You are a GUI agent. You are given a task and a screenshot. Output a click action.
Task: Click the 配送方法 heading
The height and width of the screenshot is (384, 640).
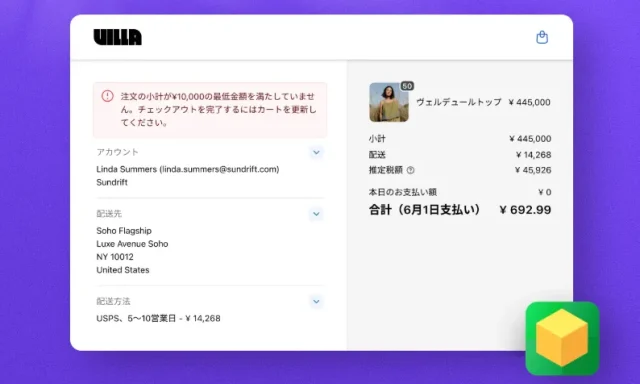point(113,302)
